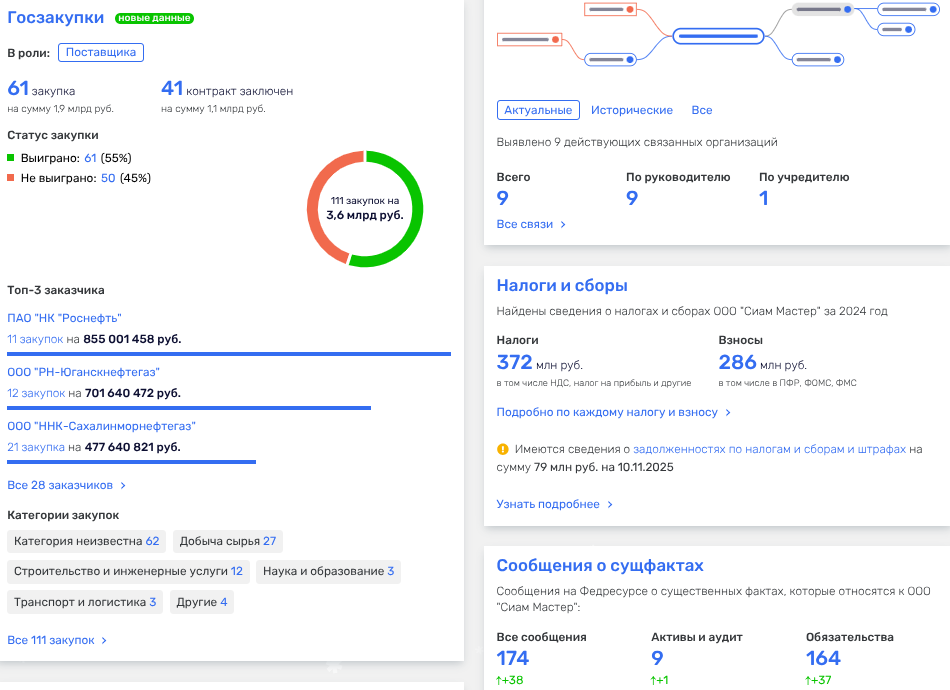Click the red not-won legend marker
Screen dimensions: 950x690
click(x=11, y=178)
